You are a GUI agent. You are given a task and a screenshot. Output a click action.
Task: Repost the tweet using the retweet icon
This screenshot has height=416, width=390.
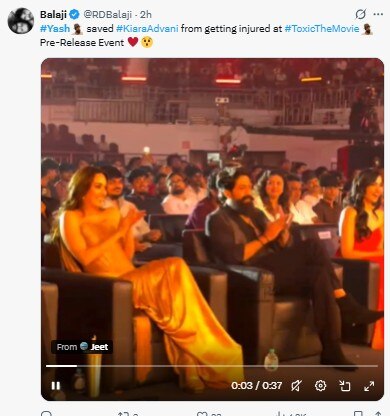pyautogui.click(x=123, y=414)
